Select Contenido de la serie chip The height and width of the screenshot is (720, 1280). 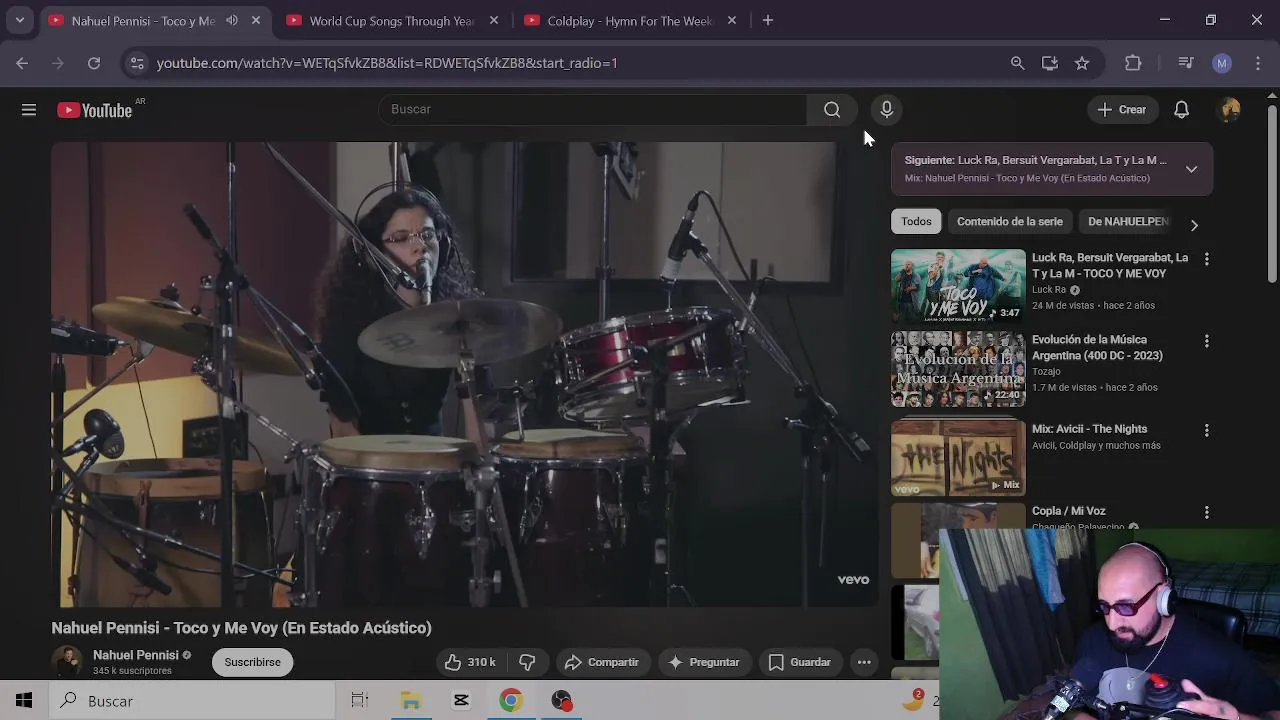tap(1010, 222)
